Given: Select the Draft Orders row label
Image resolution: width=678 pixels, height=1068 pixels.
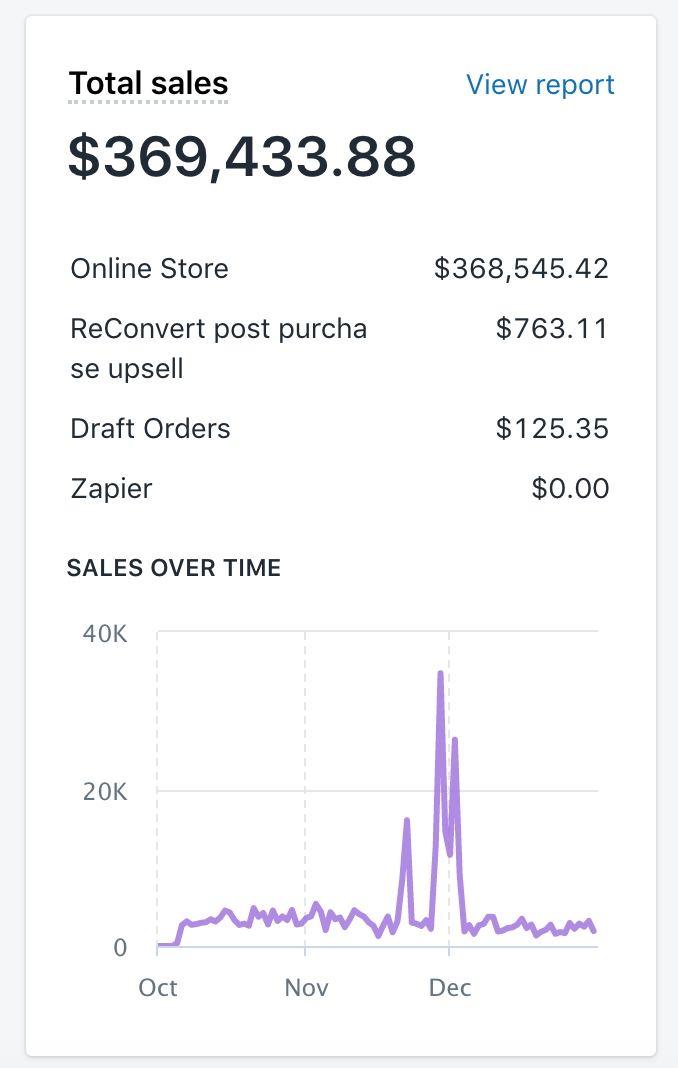Looking at the screenshot, I should click(x=150, y=428).
